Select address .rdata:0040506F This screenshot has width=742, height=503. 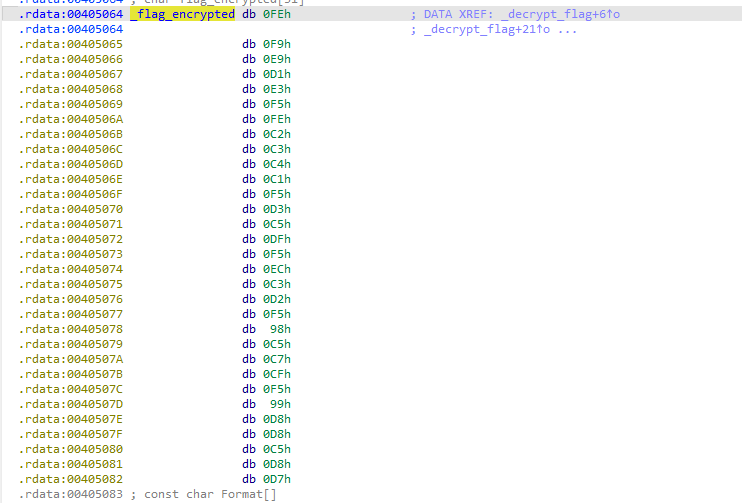pyautogui.click(x=71, y=194)
